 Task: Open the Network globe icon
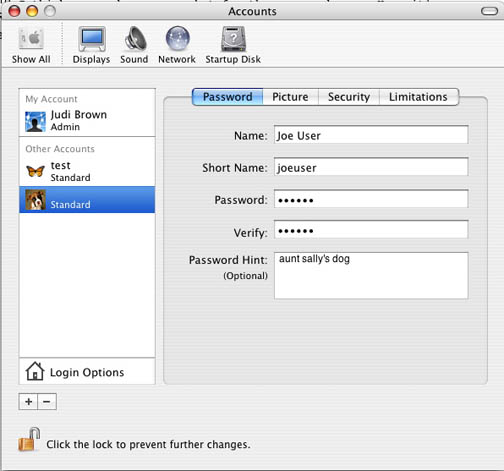pos(178,39)
